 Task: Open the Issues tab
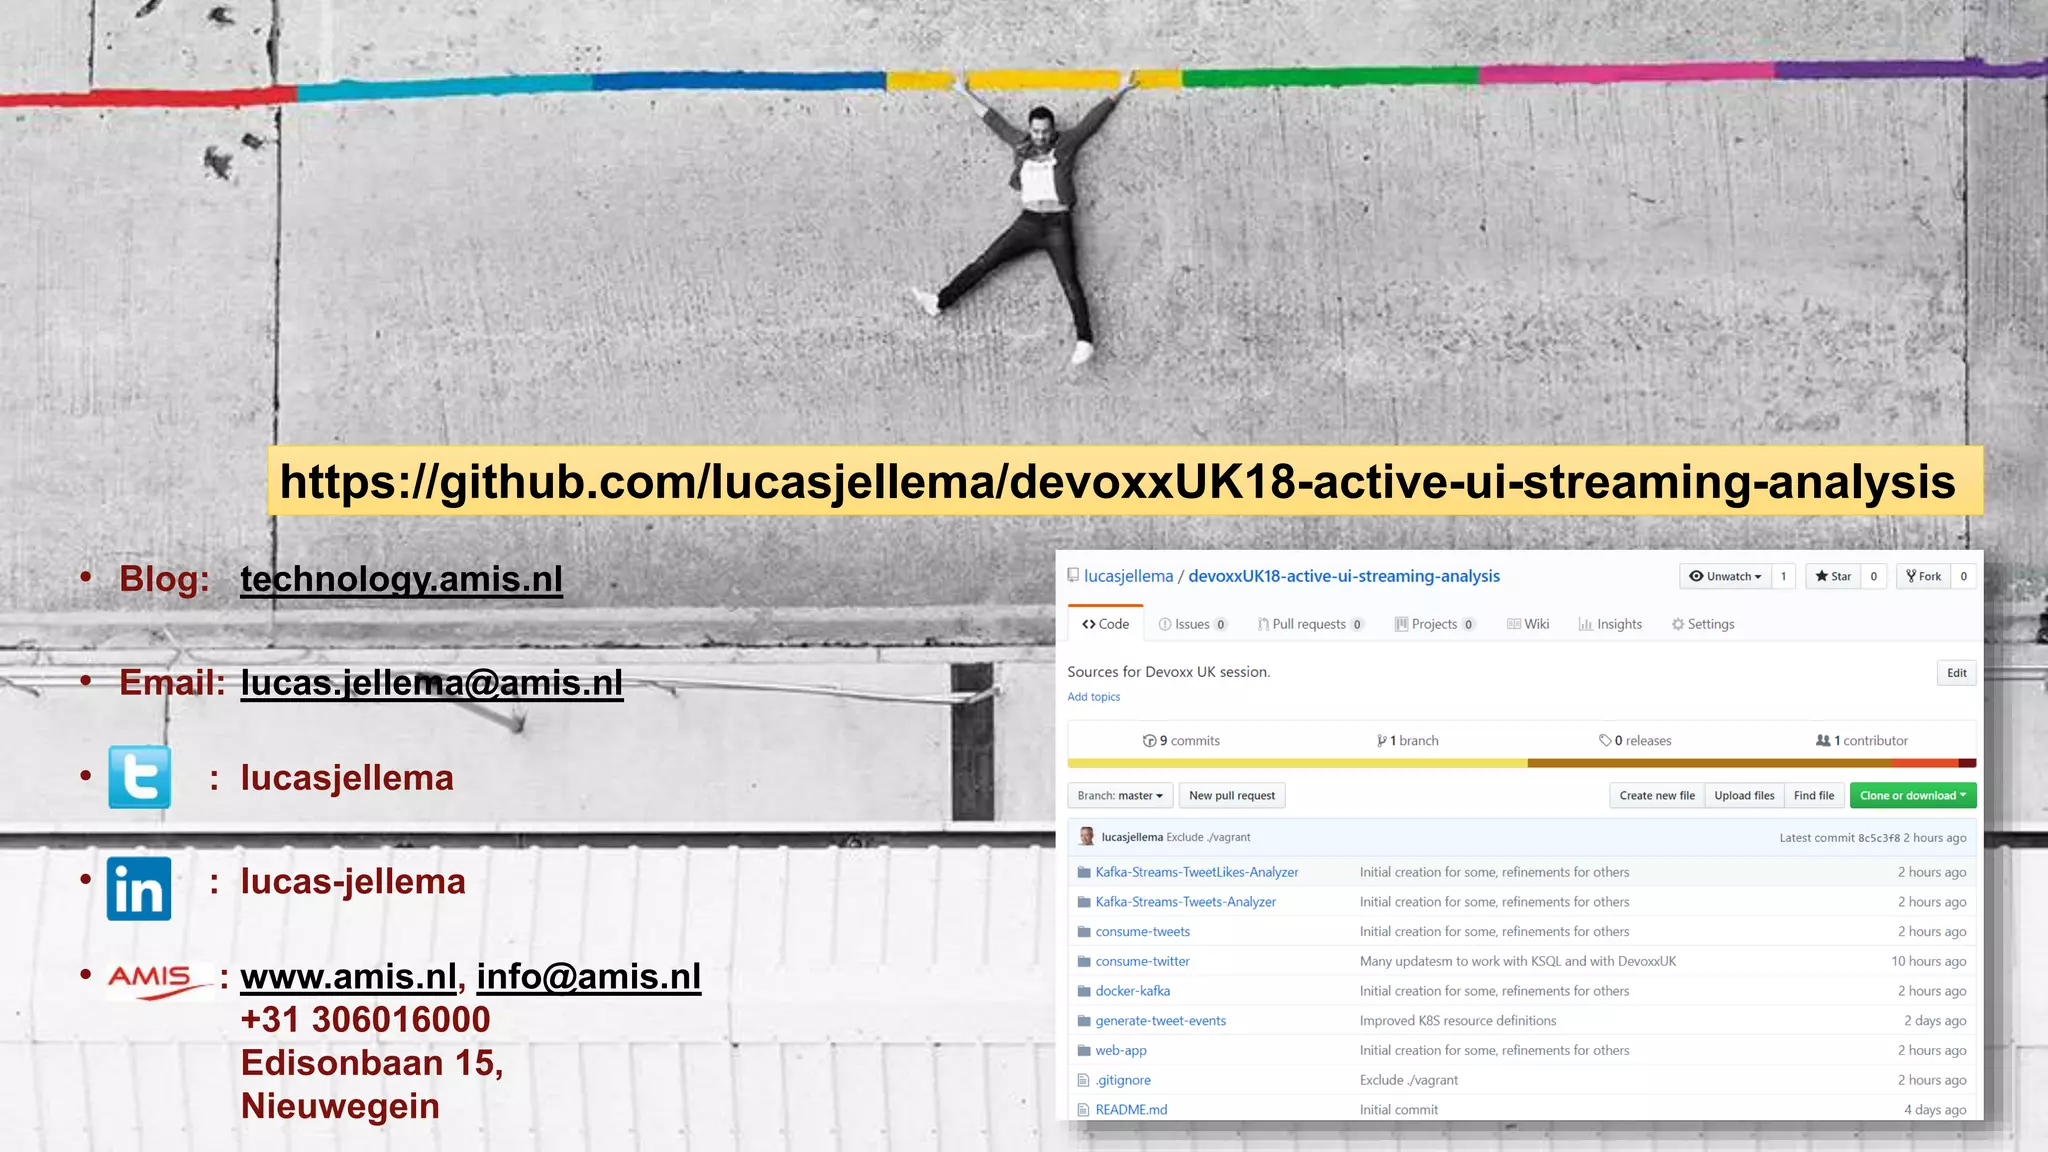tap(1192, 624)
